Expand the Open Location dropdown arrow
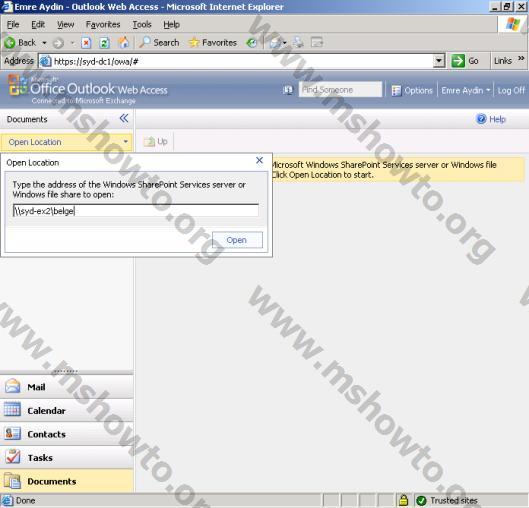 coord(126,142)
